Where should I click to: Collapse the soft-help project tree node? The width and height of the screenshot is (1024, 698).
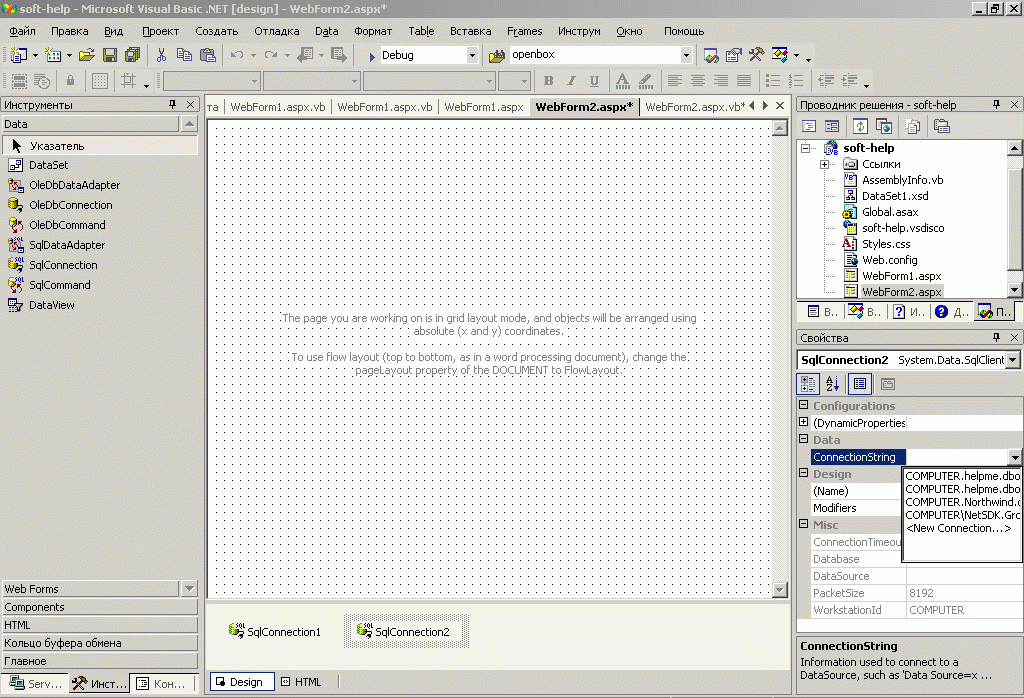point(806,148)
